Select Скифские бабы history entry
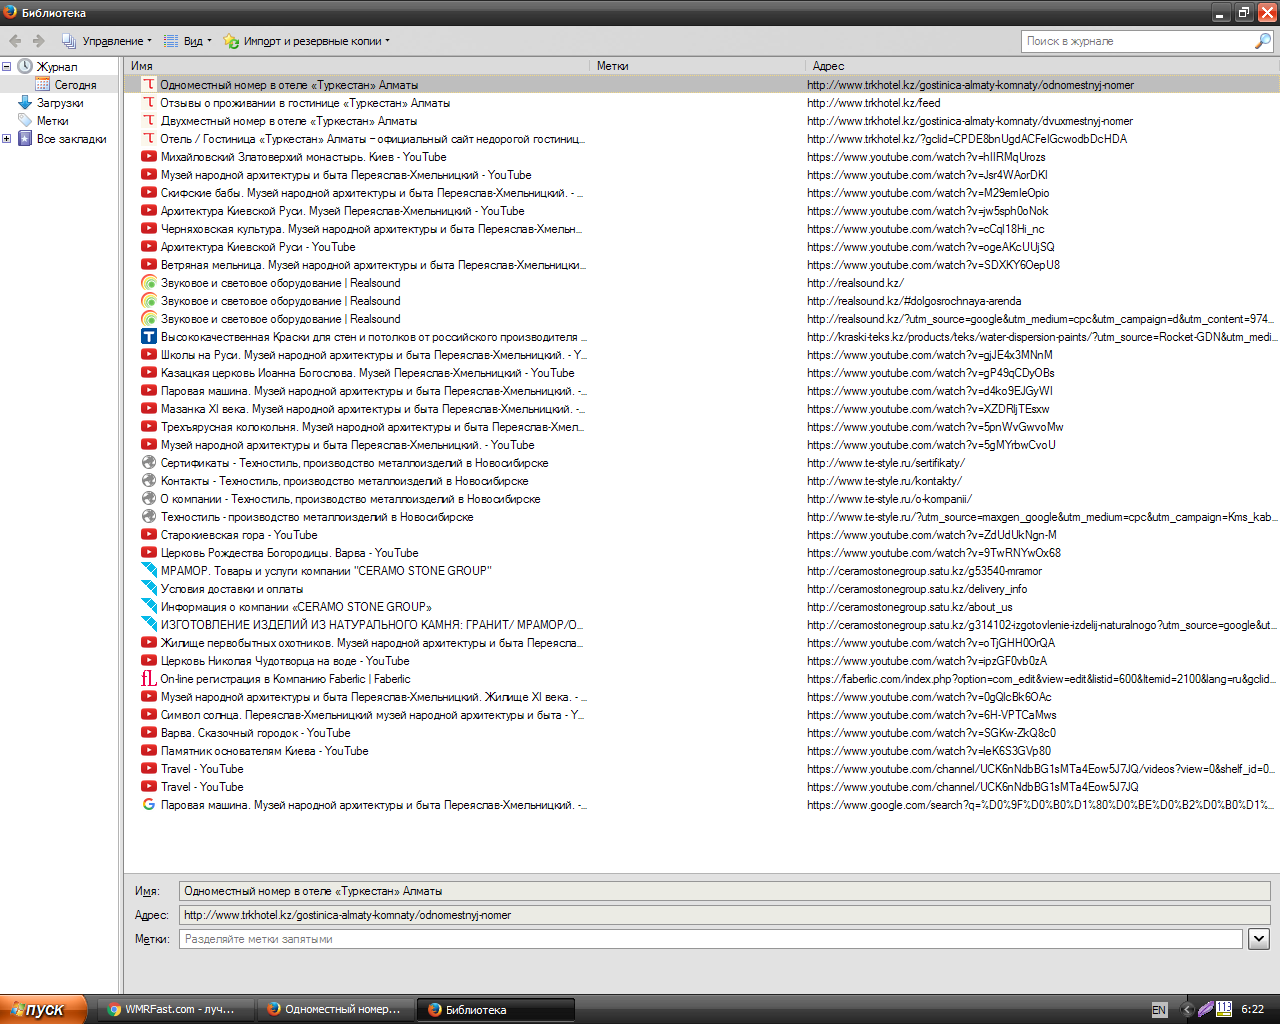This screenshot has width=1280, height=1024. (x=701, y=193)
